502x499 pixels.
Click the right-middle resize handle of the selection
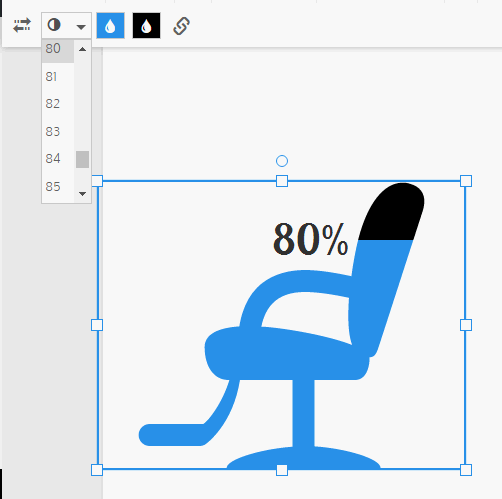pos(466,325)
